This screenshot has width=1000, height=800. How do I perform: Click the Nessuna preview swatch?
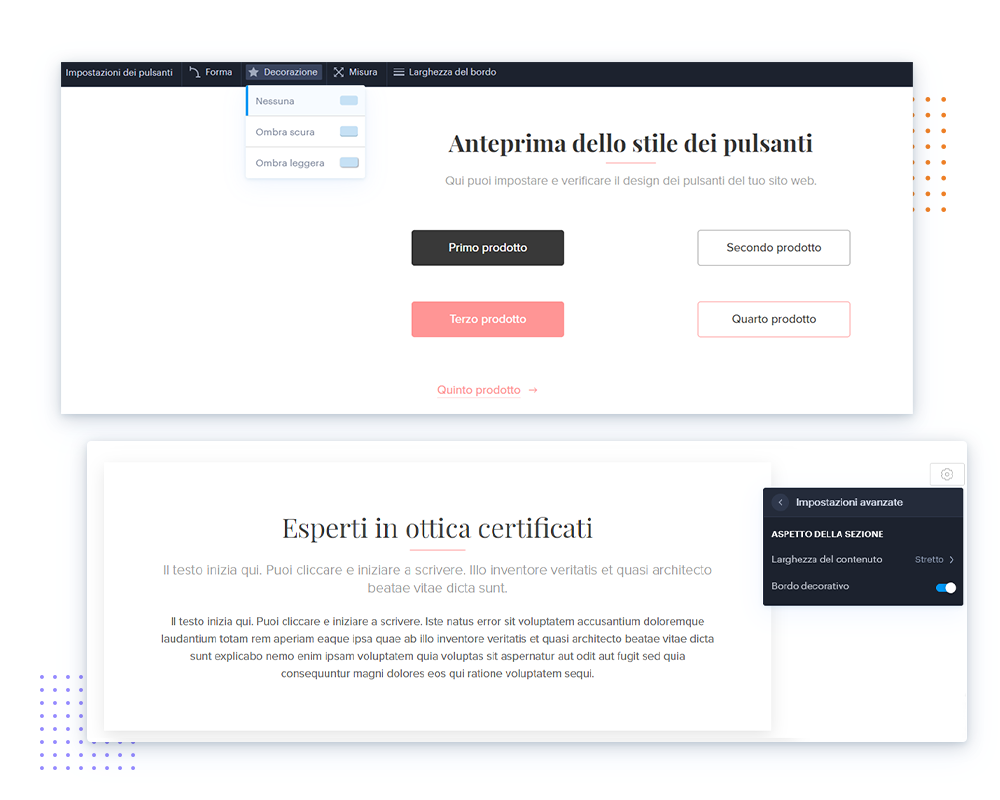349,101
